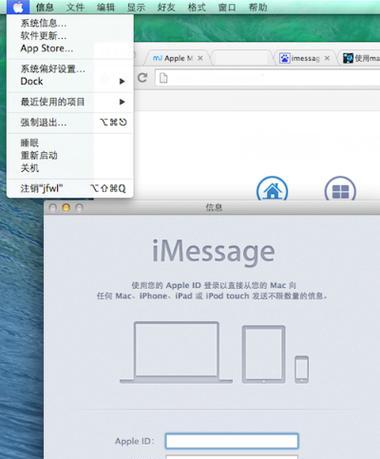380x459 pixels.
Task: Click the page icon in address bar
Action: (x=164, y=78)
